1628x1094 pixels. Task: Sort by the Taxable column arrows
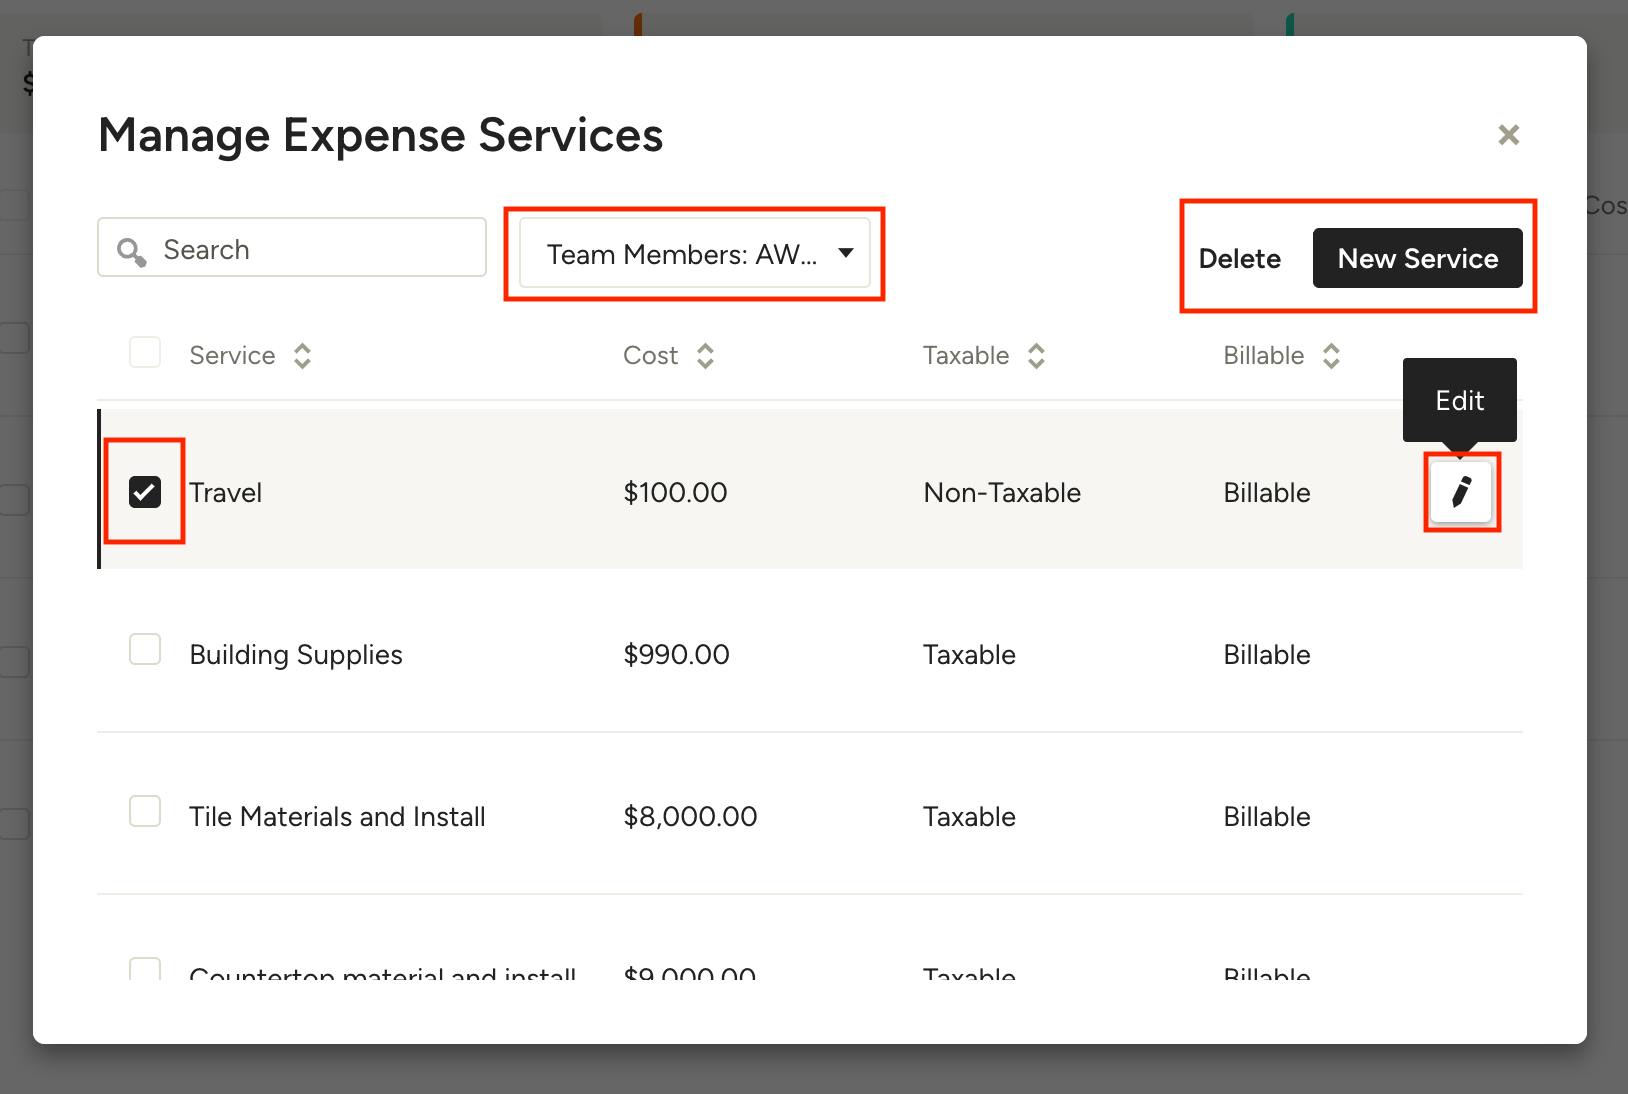[x=1037, y=356]
